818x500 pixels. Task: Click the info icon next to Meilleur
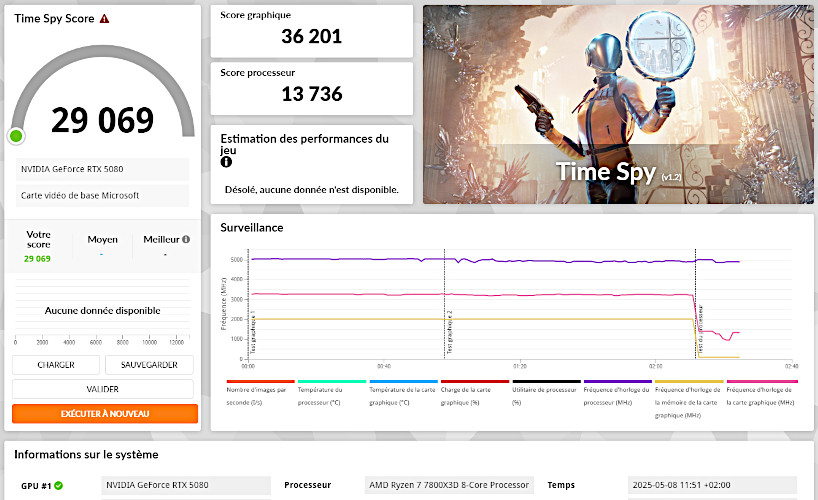point(186,239)
